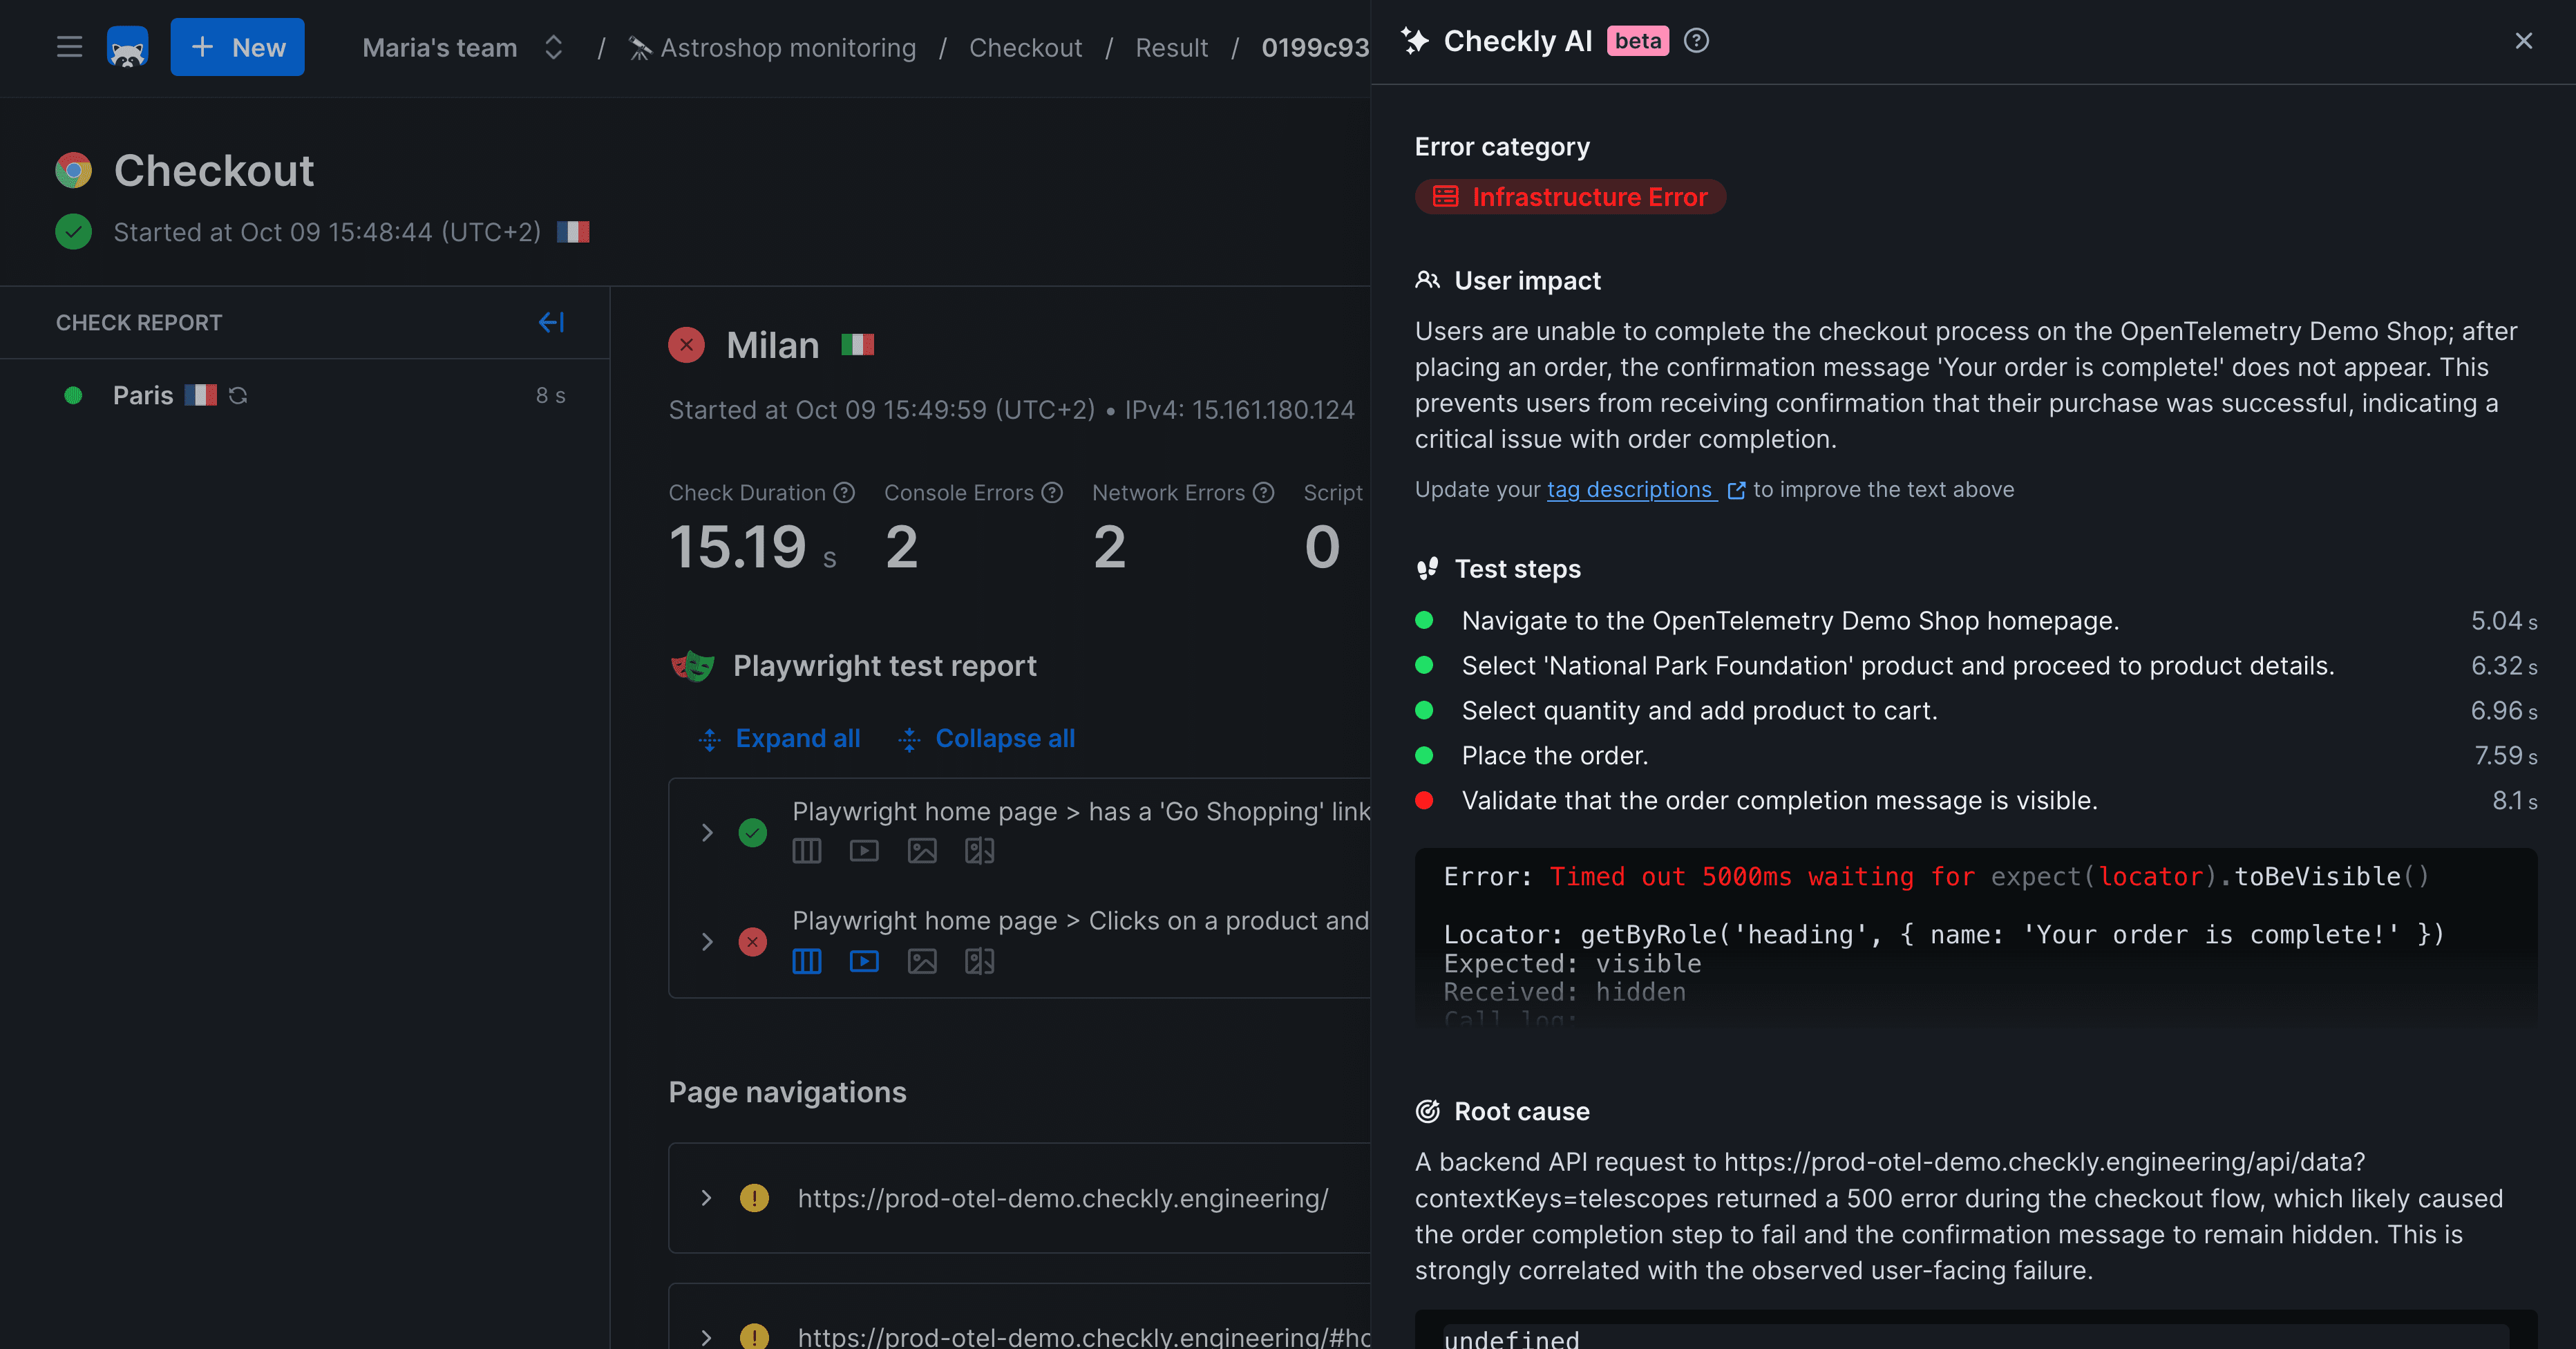Click the retry icon next to Paris
2576x1349 pixels.
pyautogui.click(x=238, y=395)
